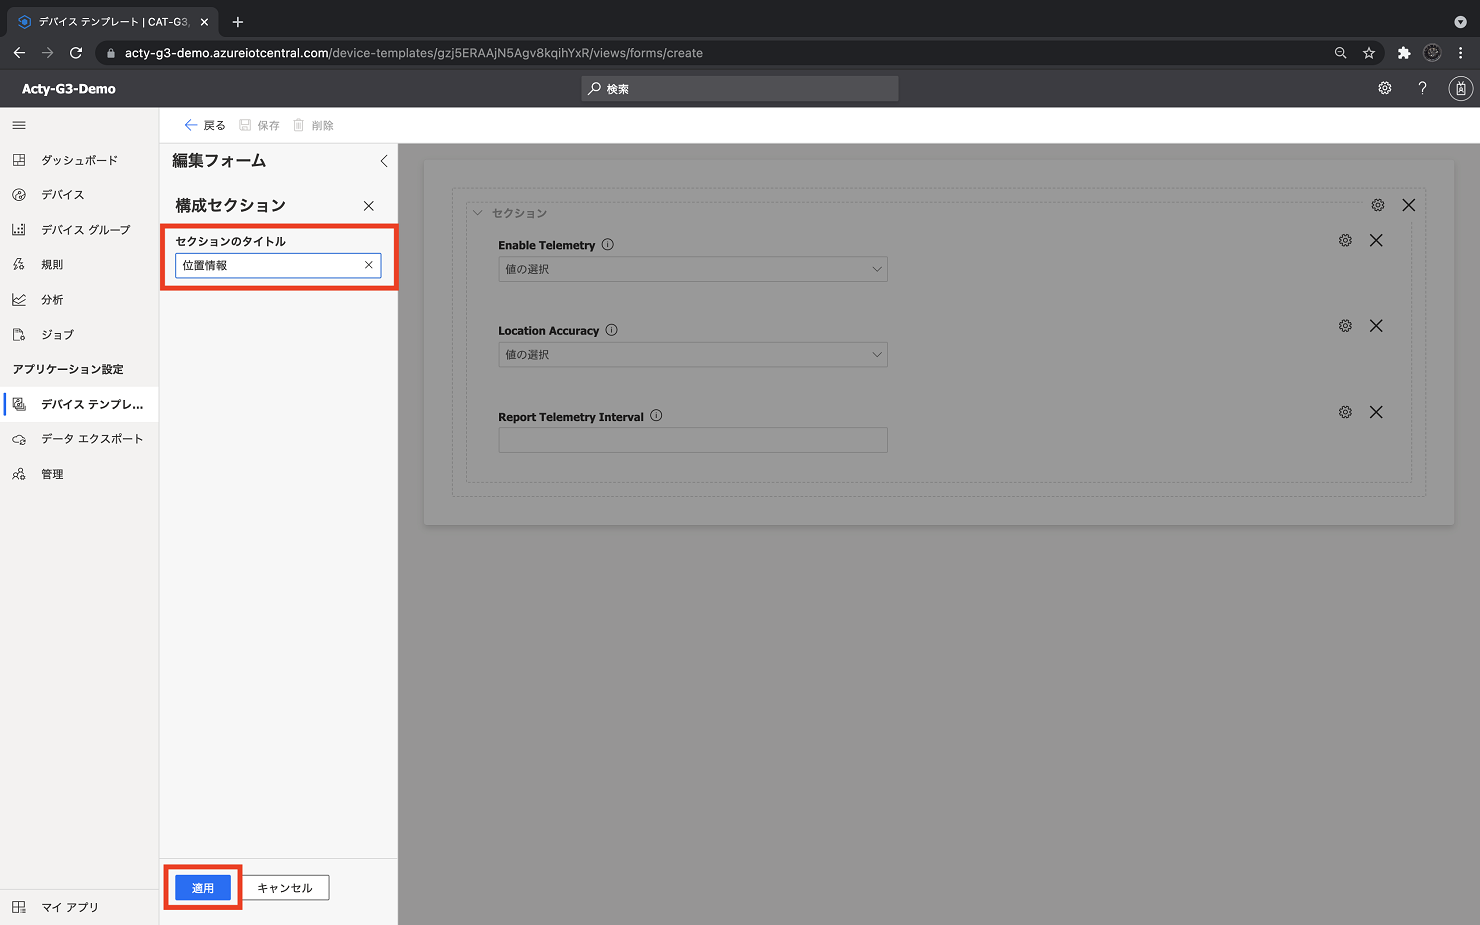Collapse the 編集フォーム panel

383,161
